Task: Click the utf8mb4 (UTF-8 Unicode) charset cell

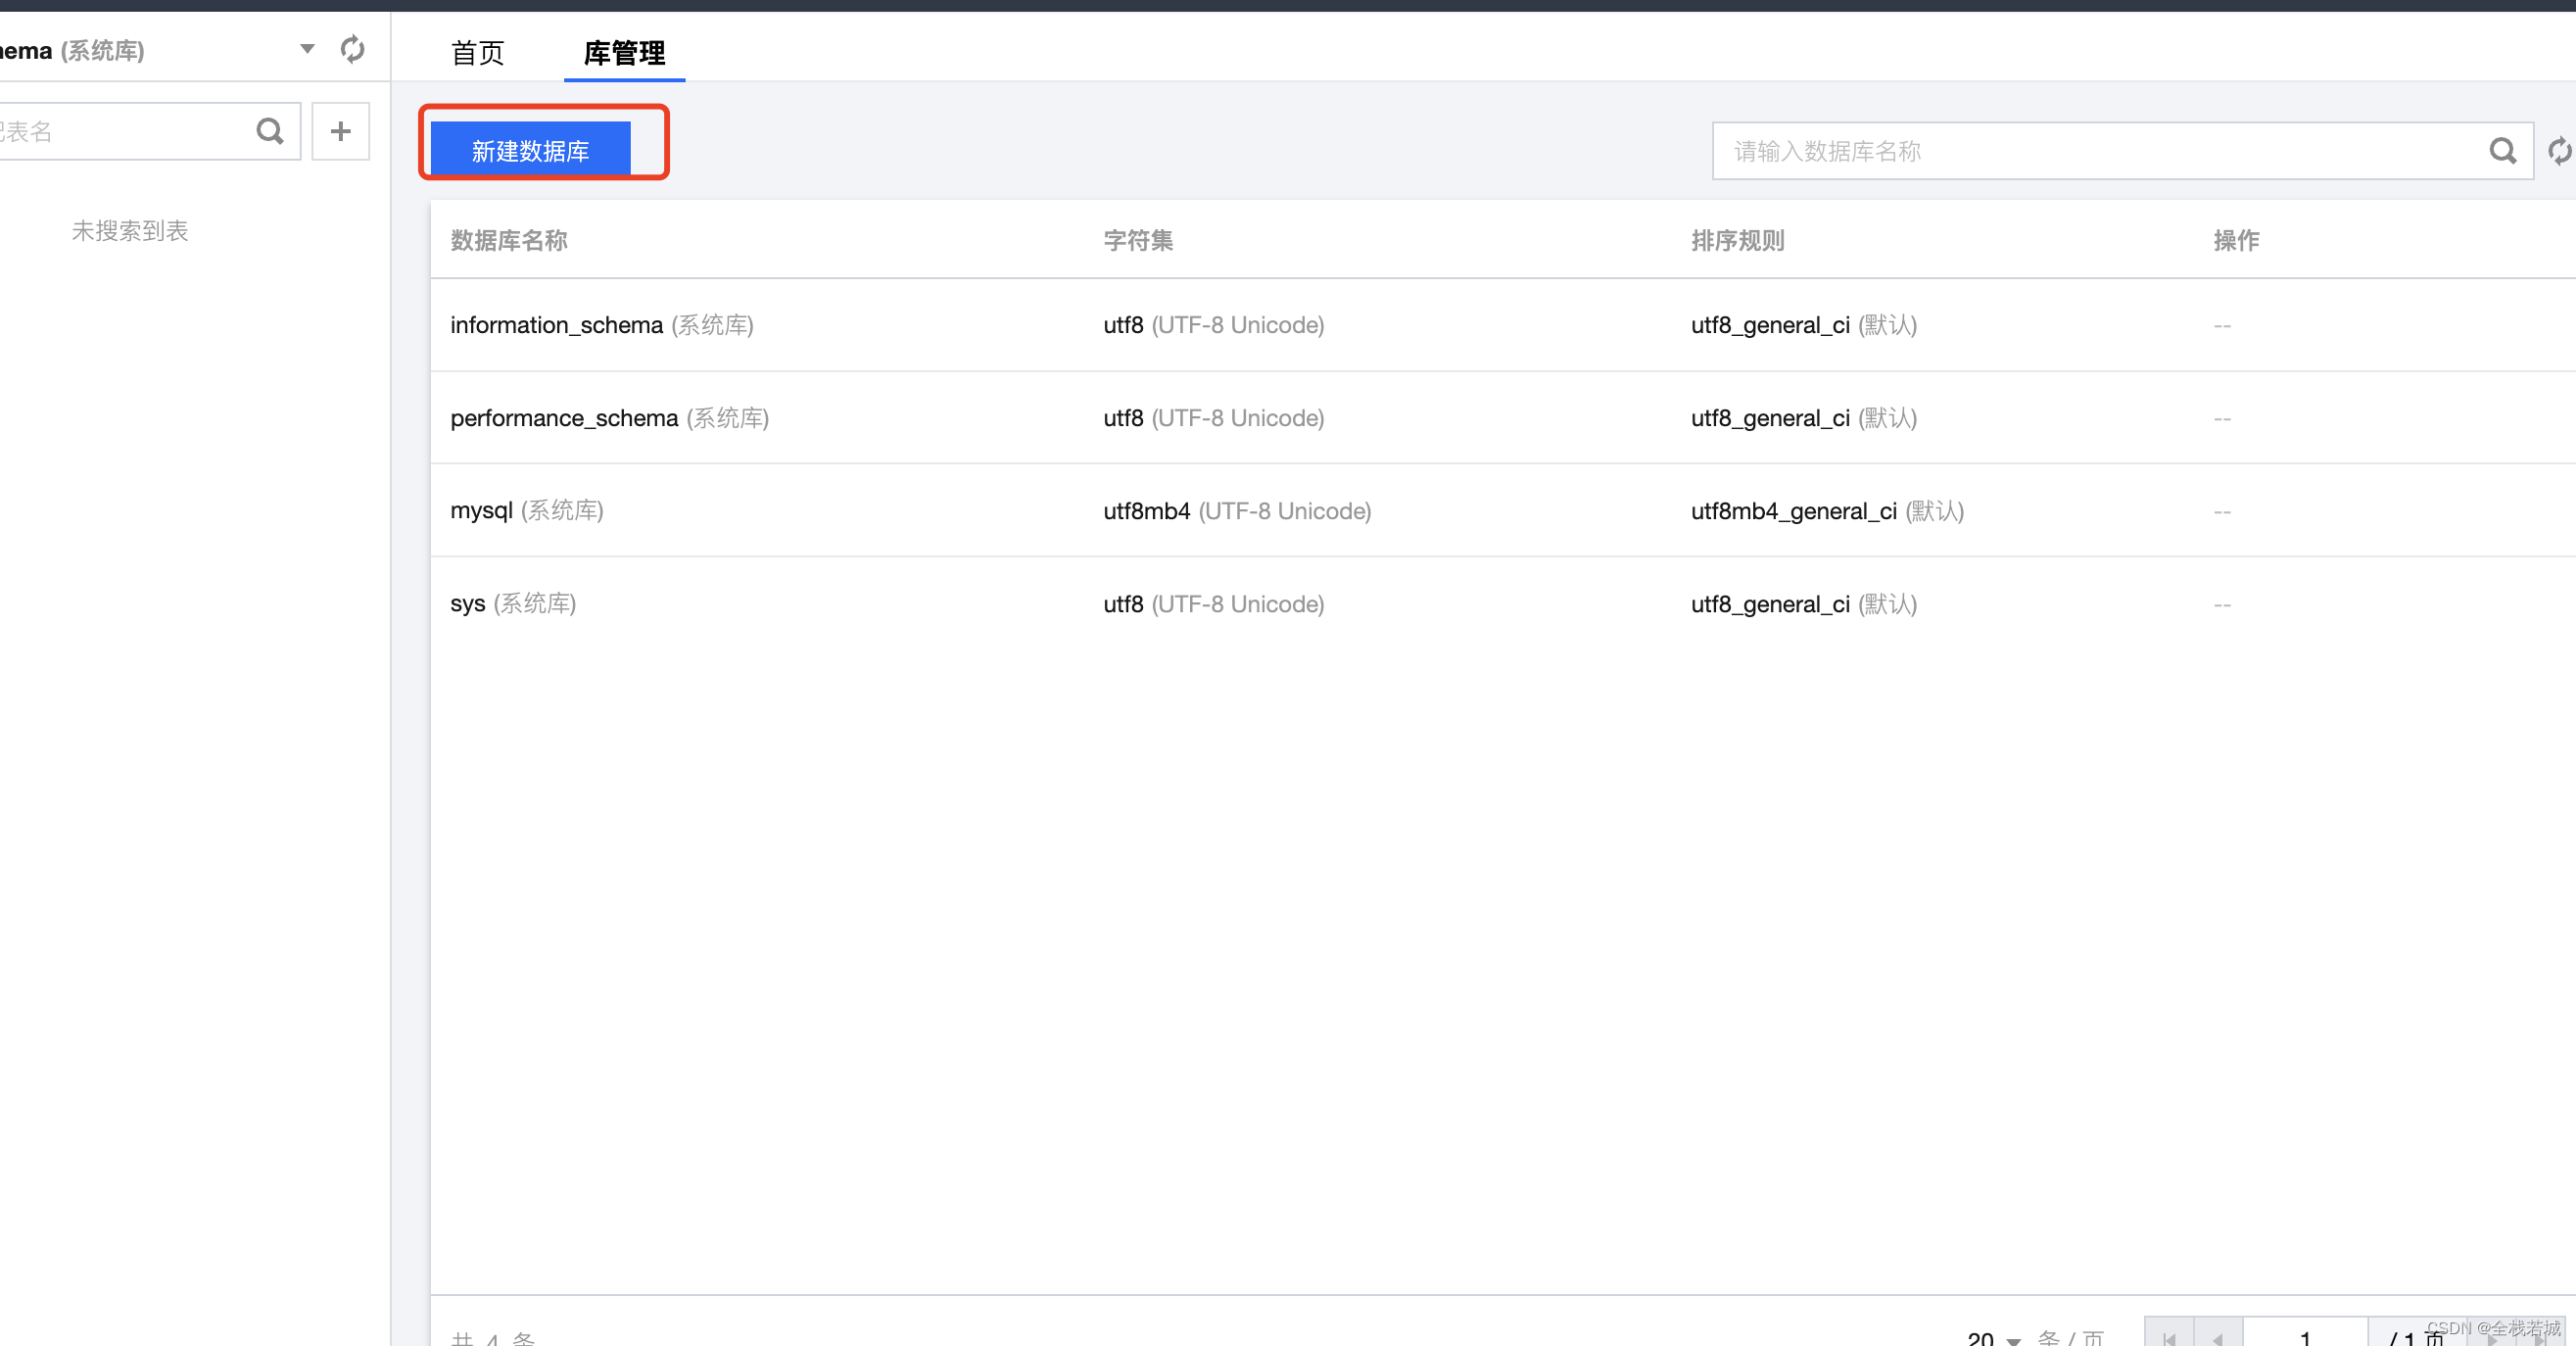Action: click(1237, 511)
